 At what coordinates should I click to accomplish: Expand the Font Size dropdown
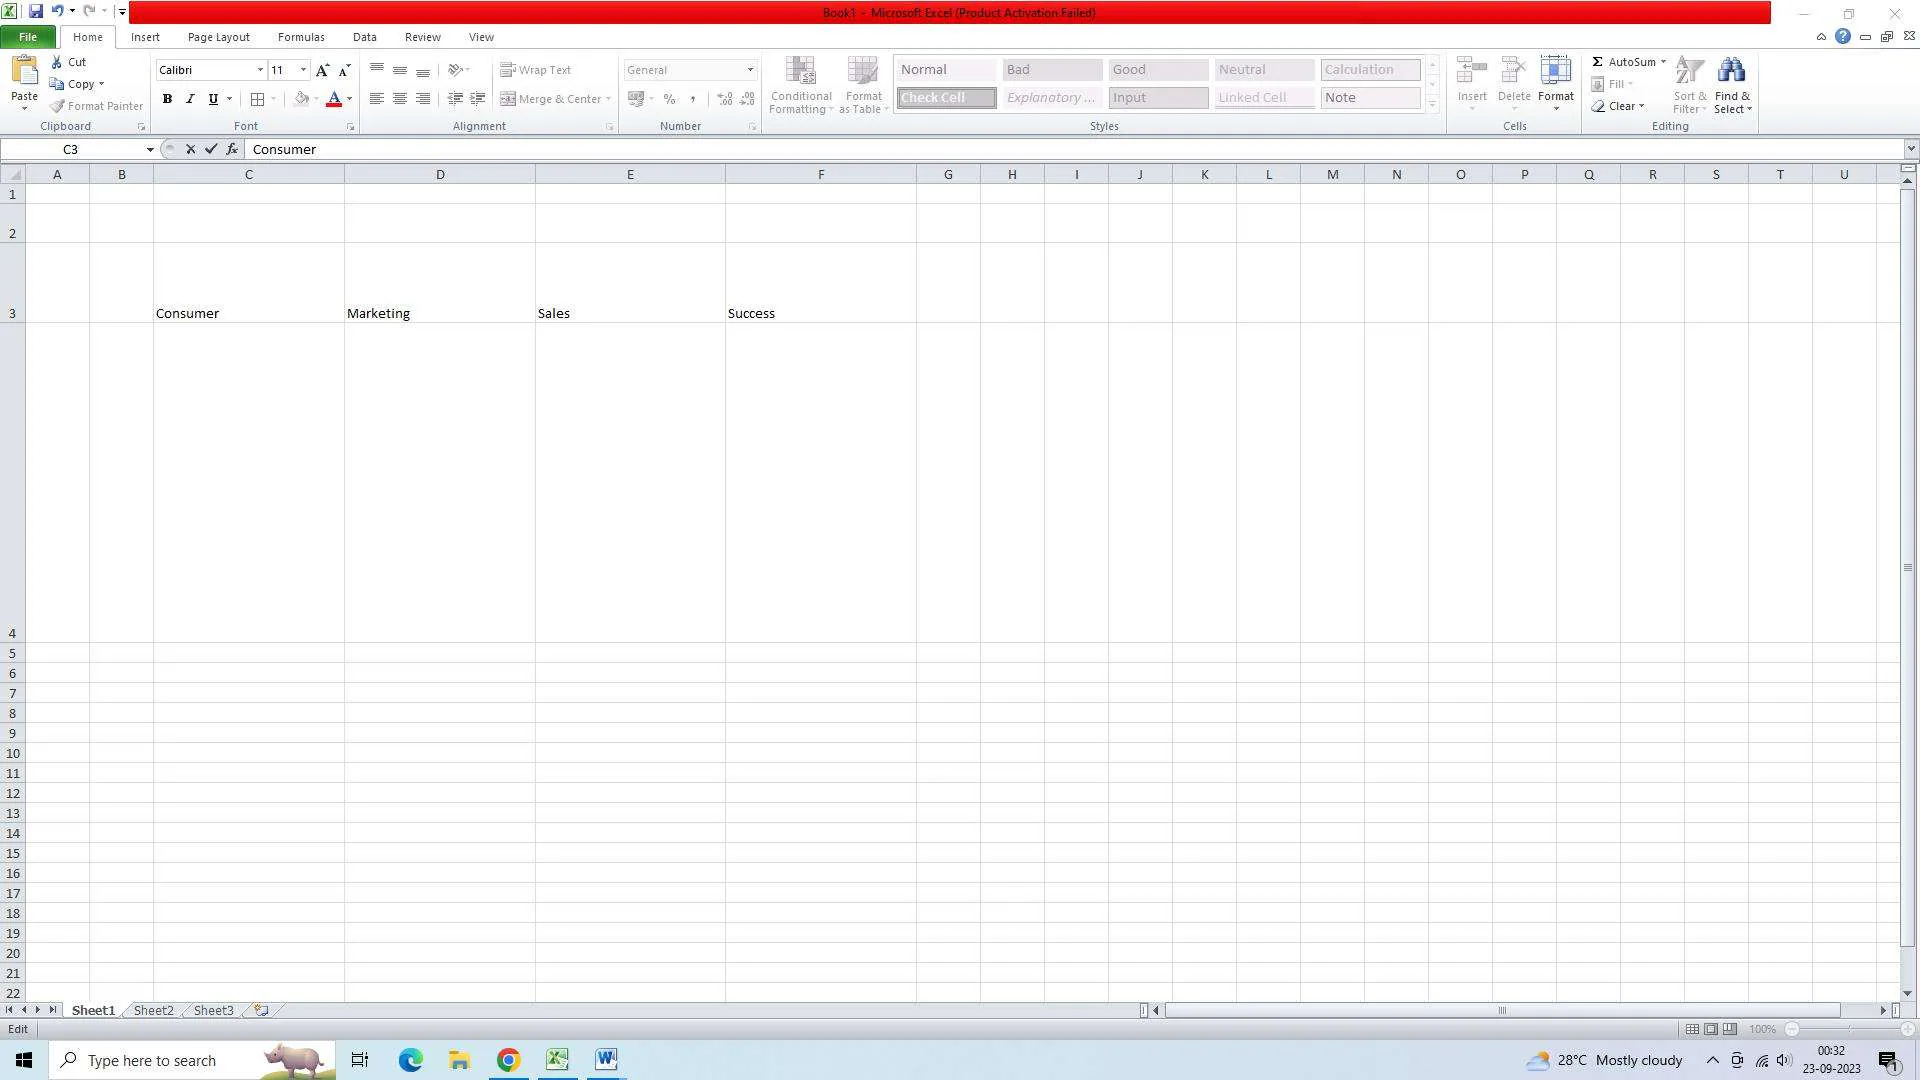(302, 70)
